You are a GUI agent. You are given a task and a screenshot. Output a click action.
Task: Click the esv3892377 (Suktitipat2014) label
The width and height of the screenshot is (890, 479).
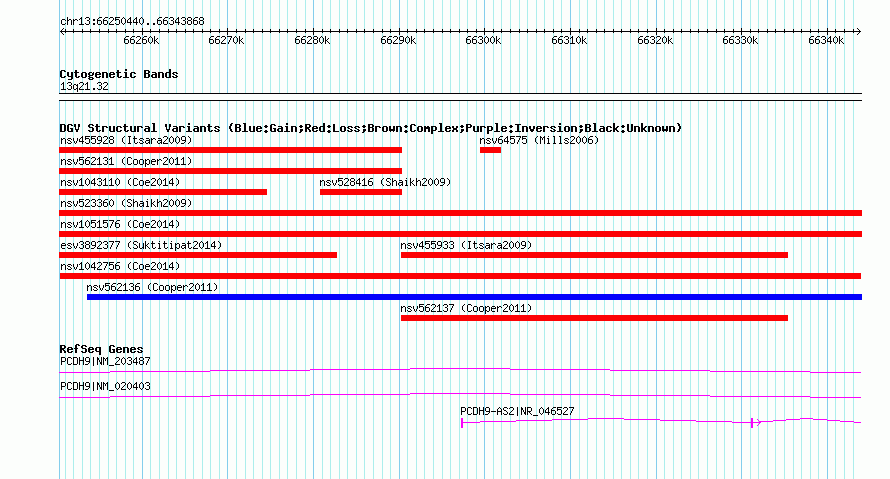[141, 245]
